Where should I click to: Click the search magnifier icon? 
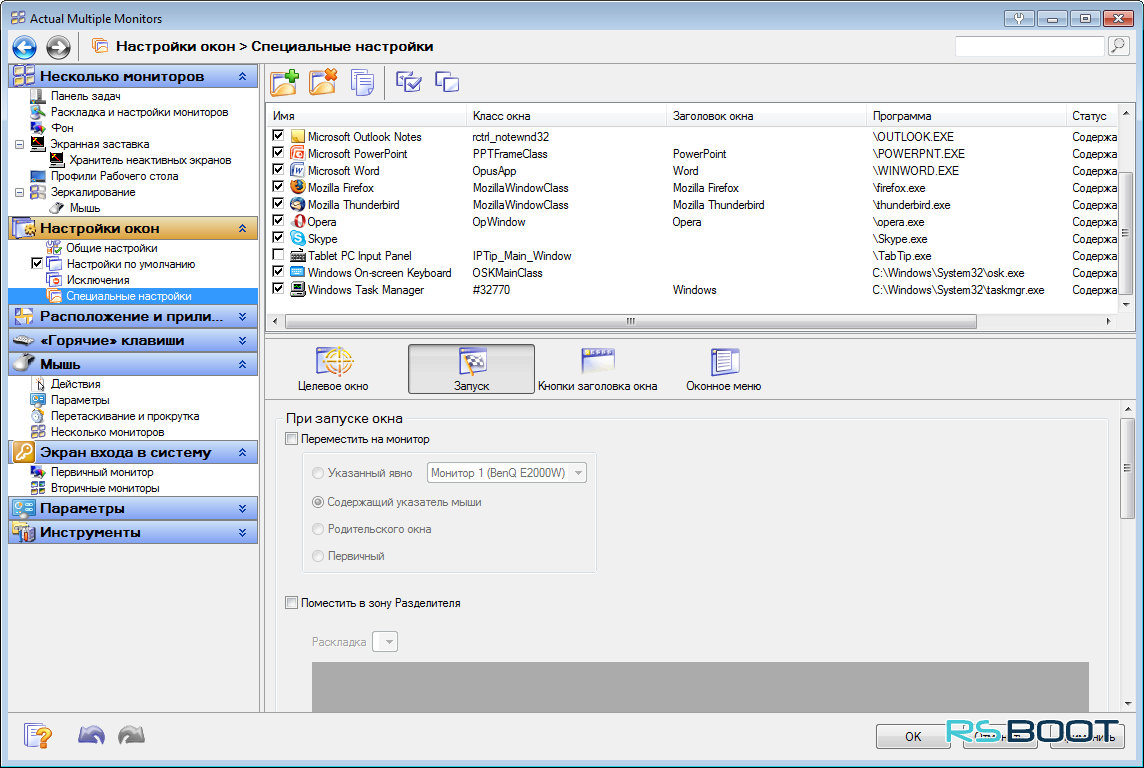(1118, 46)
